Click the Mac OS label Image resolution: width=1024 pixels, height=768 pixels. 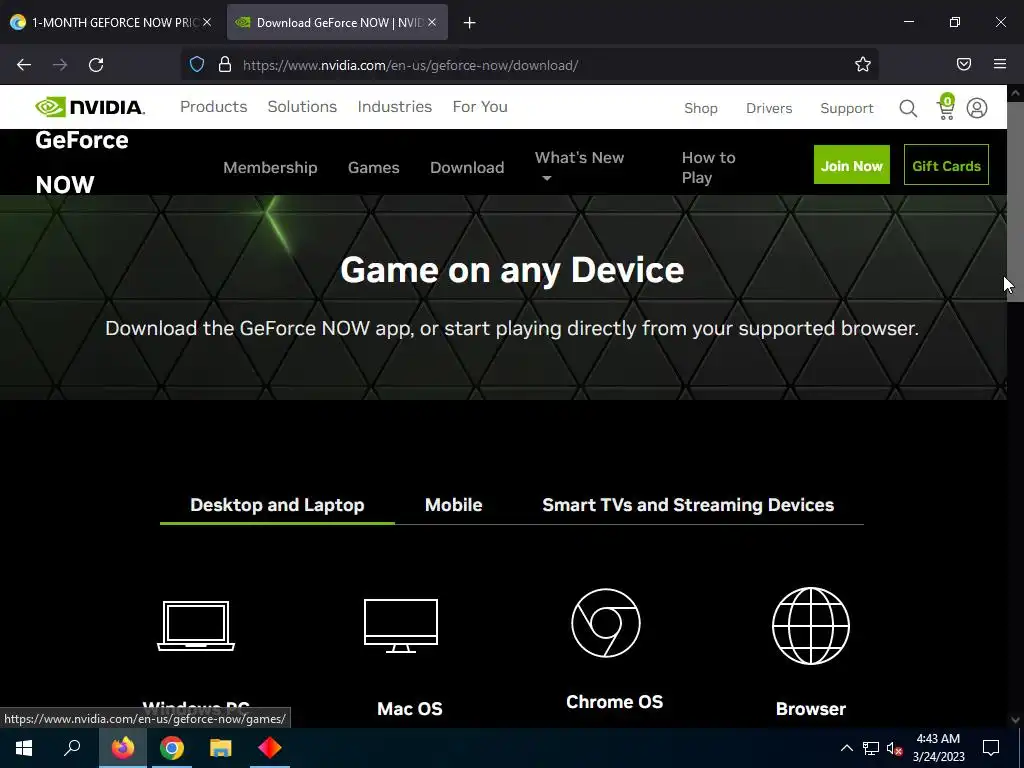(x=409, y=709)
